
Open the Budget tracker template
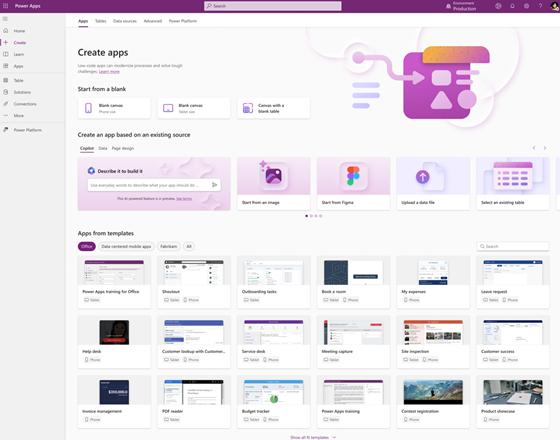coord(274,401)
